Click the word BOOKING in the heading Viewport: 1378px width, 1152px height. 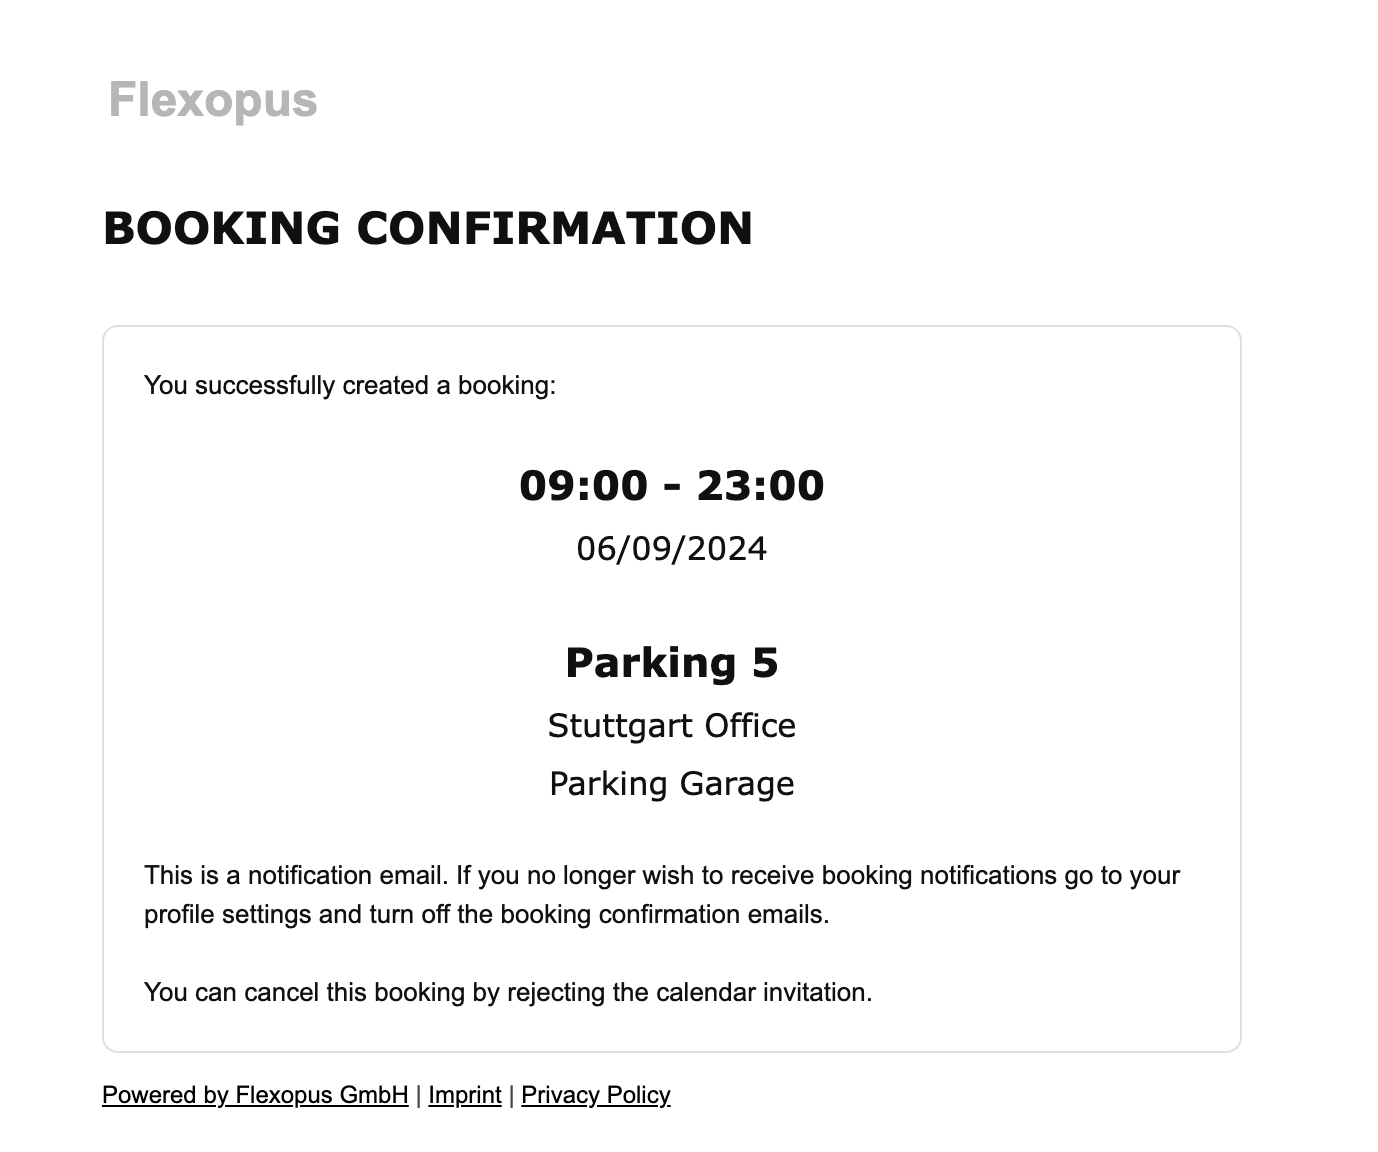click(x=221, y=228)
